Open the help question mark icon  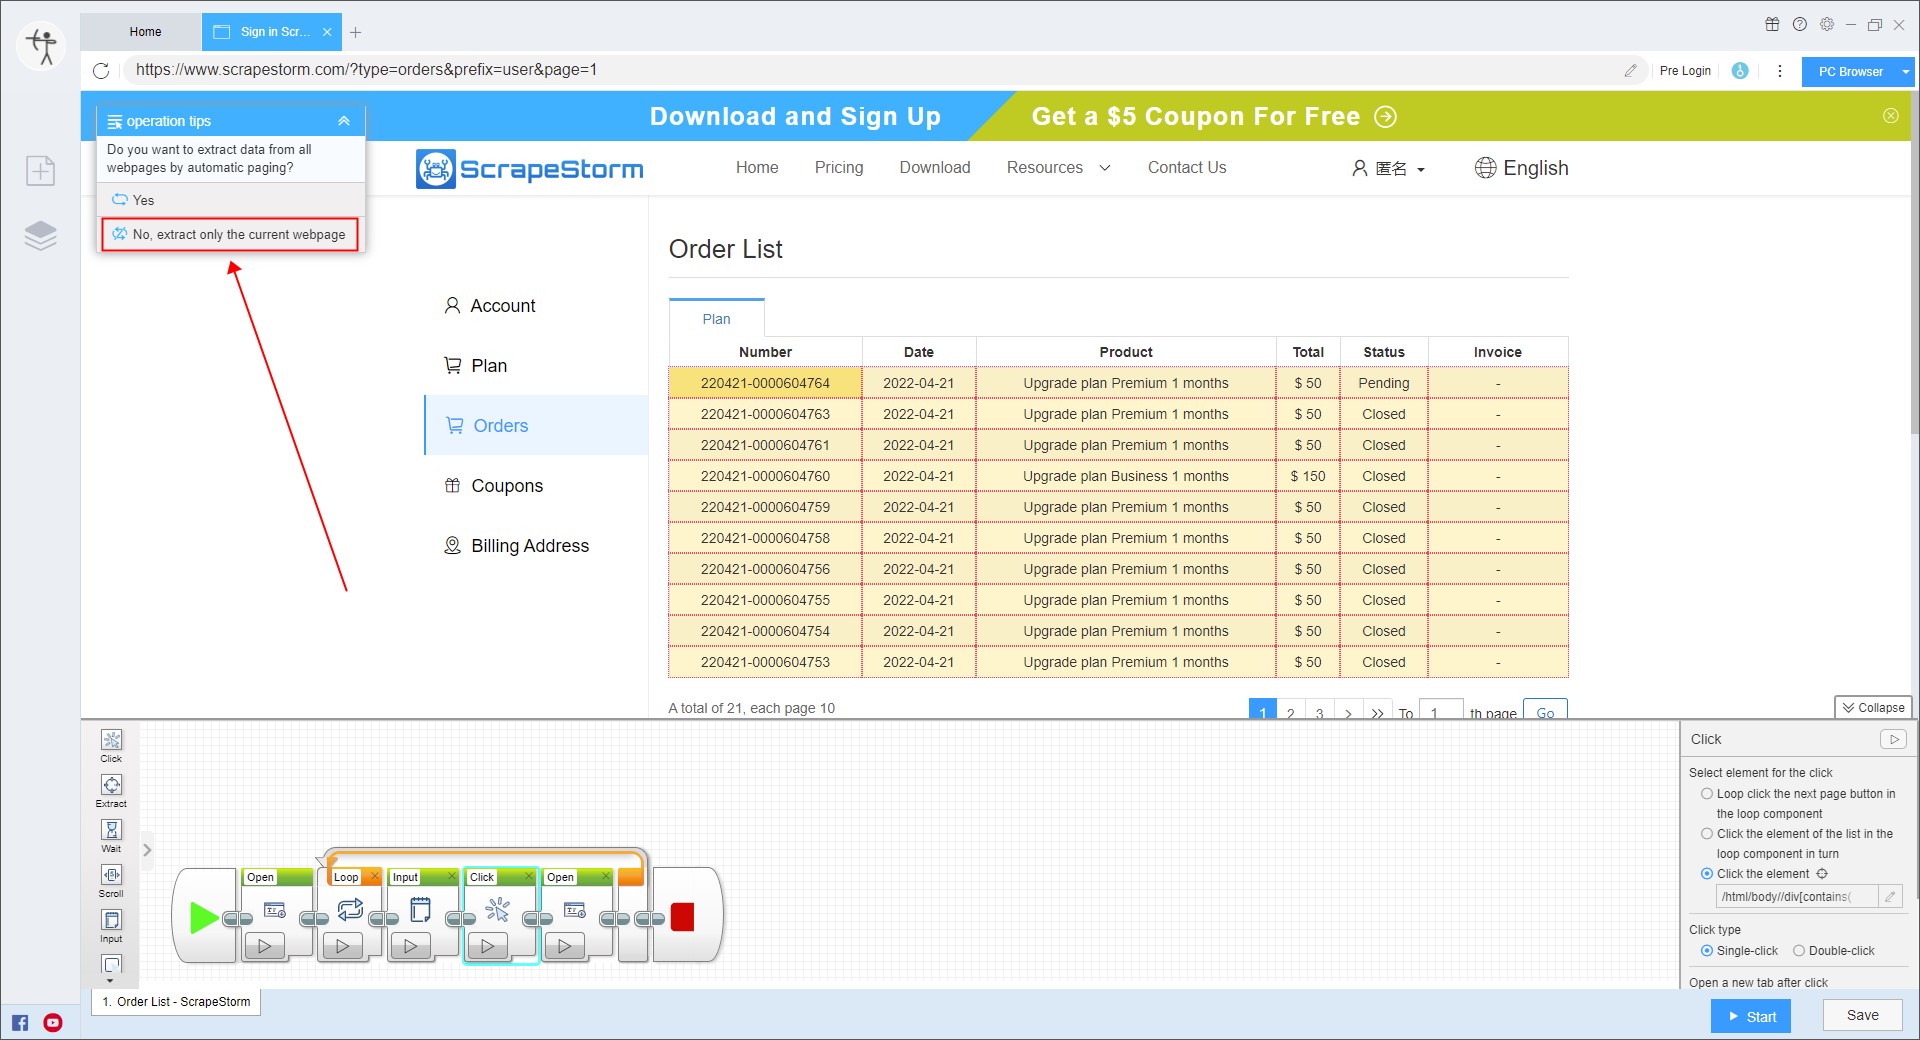(x=1800, y=25)
